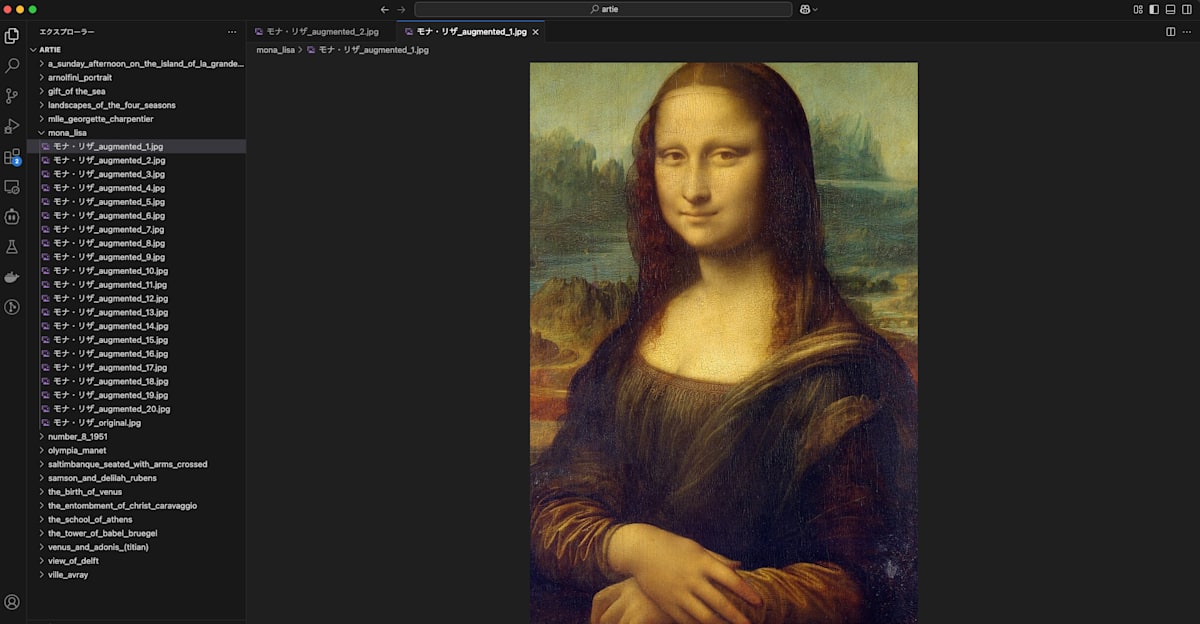The image size is (1200, 624).
Task: Select the モナ・リザ_augmented_1.jpg tab
Action: point(470,32)
